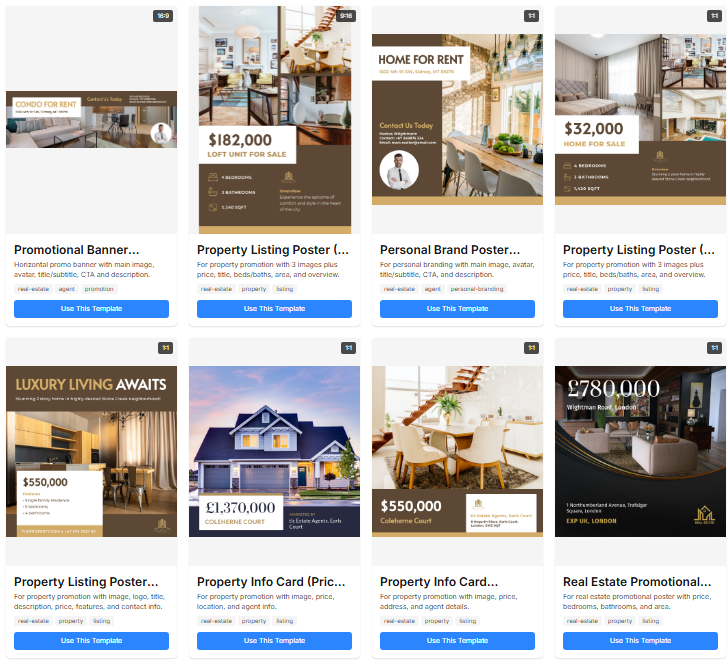Open the Luxury Living Awaits thumbnail
This screenshot has width=728, height=667.
pos(91,451)
